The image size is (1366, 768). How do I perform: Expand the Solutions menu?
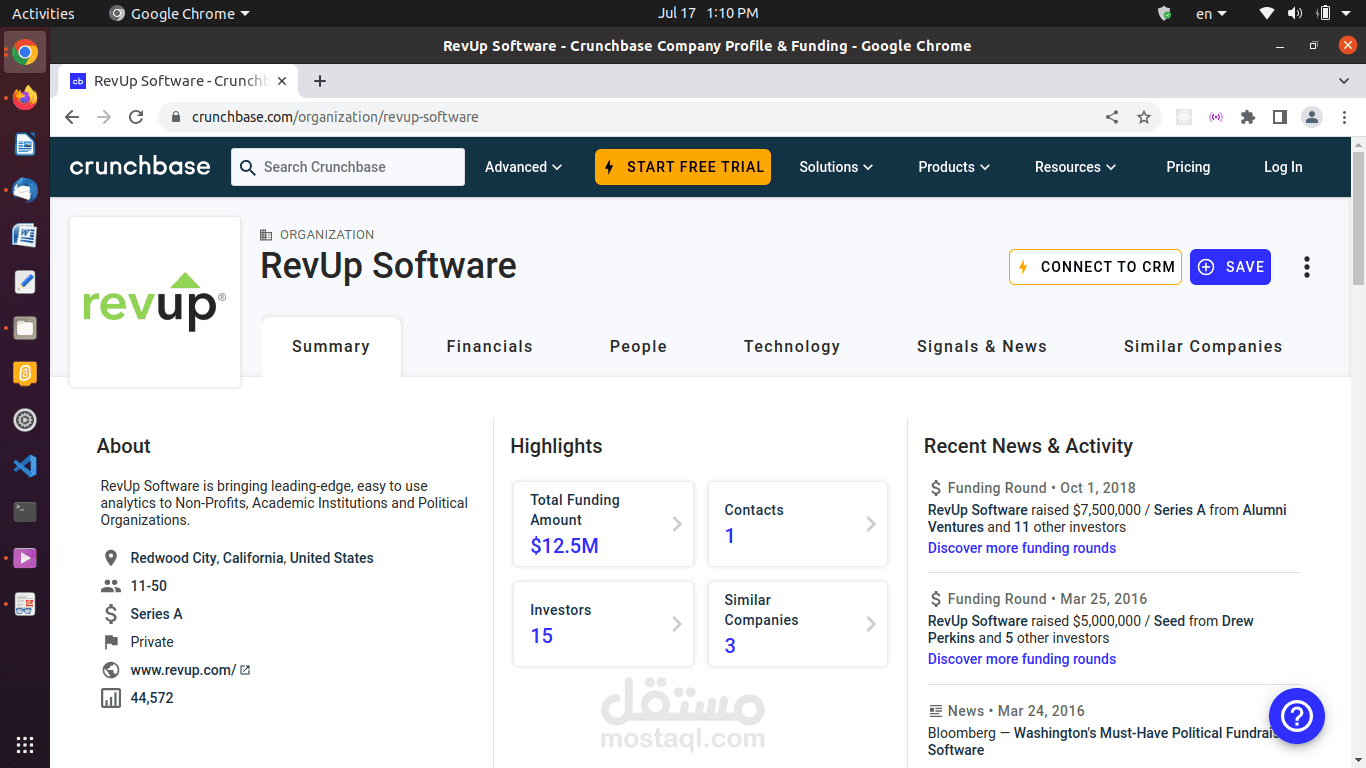[836, 167]
